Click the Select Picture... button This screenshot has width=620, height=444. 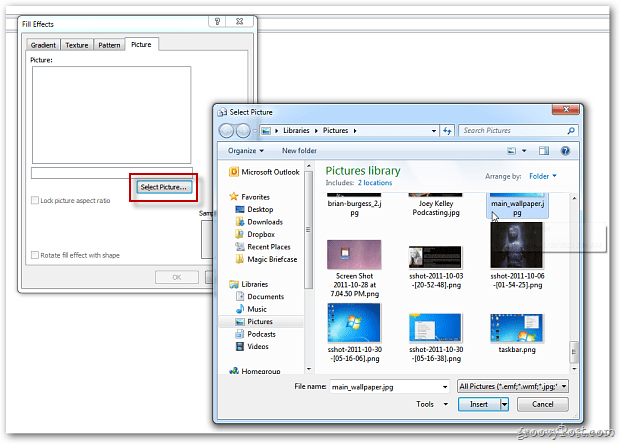coord(164,187)
